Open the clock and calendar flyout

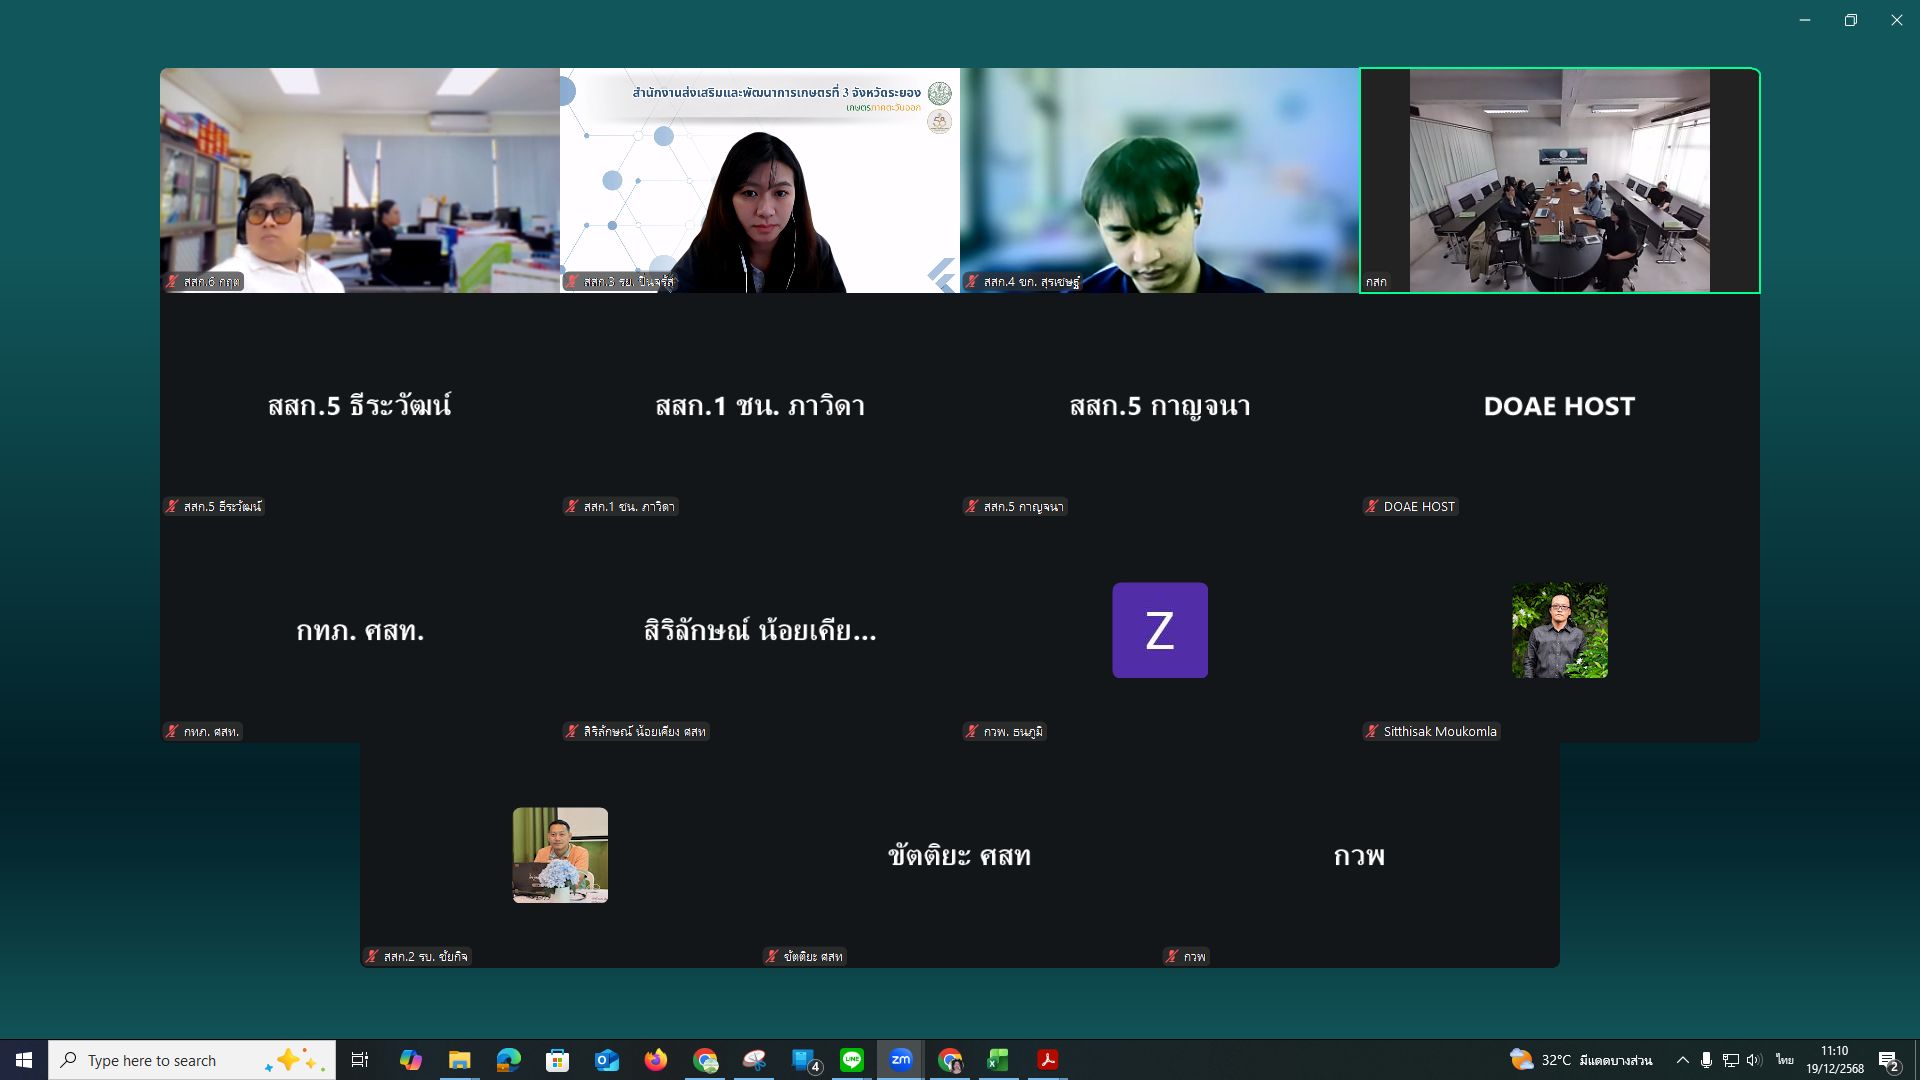(x=1834, y=1060)
